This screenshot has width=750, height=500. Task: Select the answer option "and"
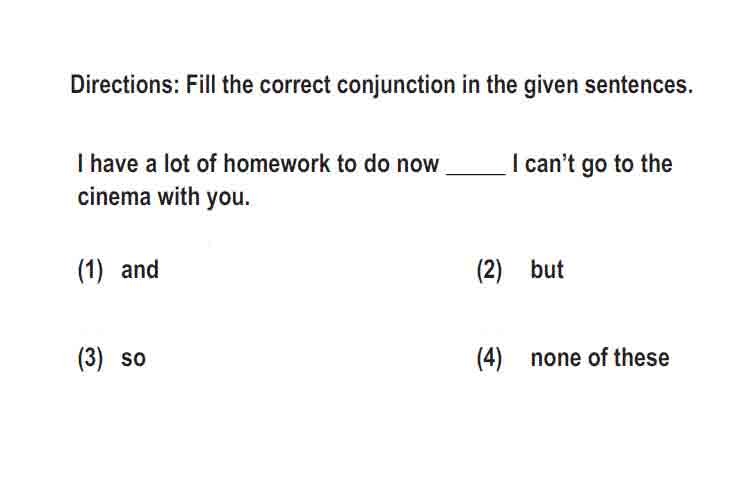tap(140, 269)
